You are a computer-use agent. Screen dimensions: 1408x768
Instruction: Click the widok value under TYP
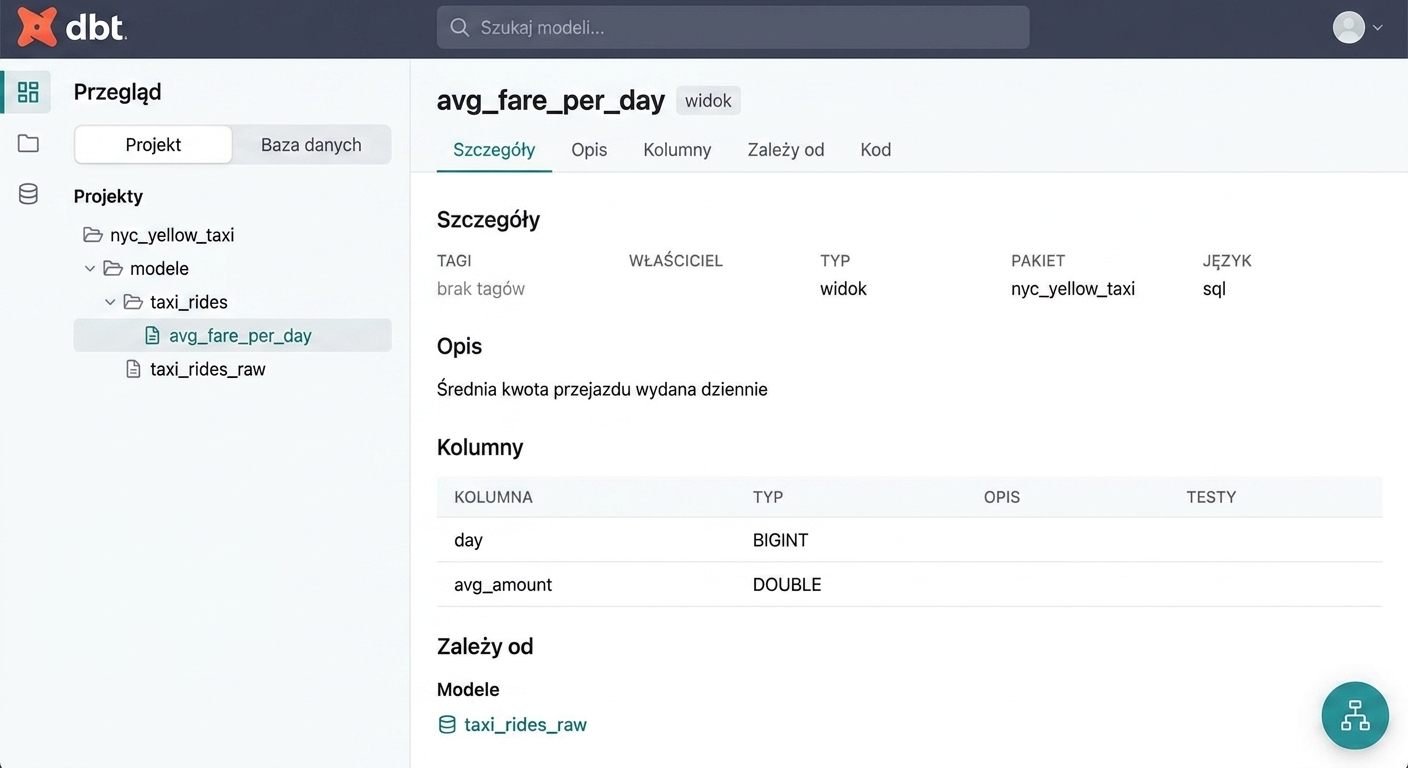pos(843,289)
